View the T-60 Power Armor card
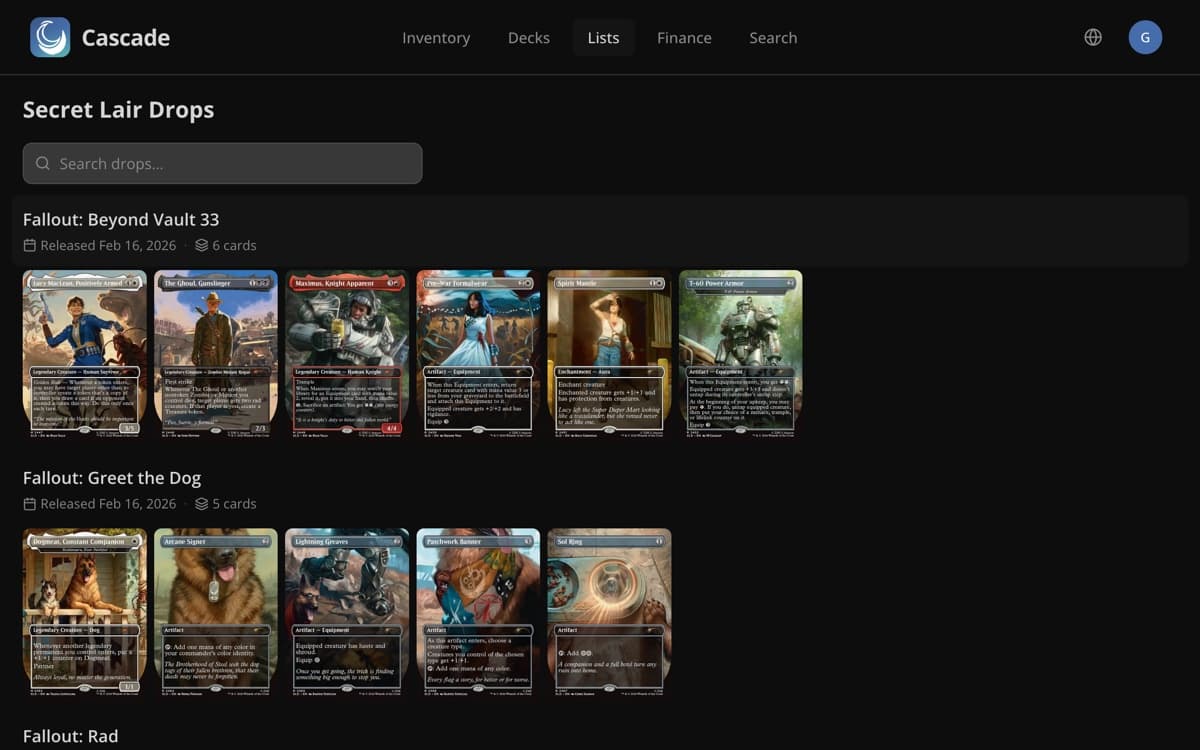Viewport: 1200px width, 750px height. tap(740, 355)
